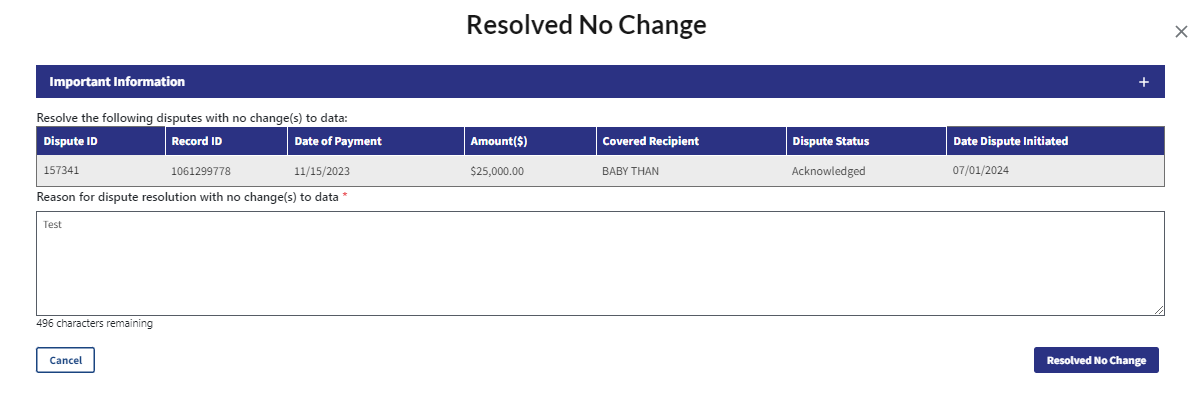Click record ID 1061299778 cell
This screenshot has width=1198, height=393.
(226, 171)
